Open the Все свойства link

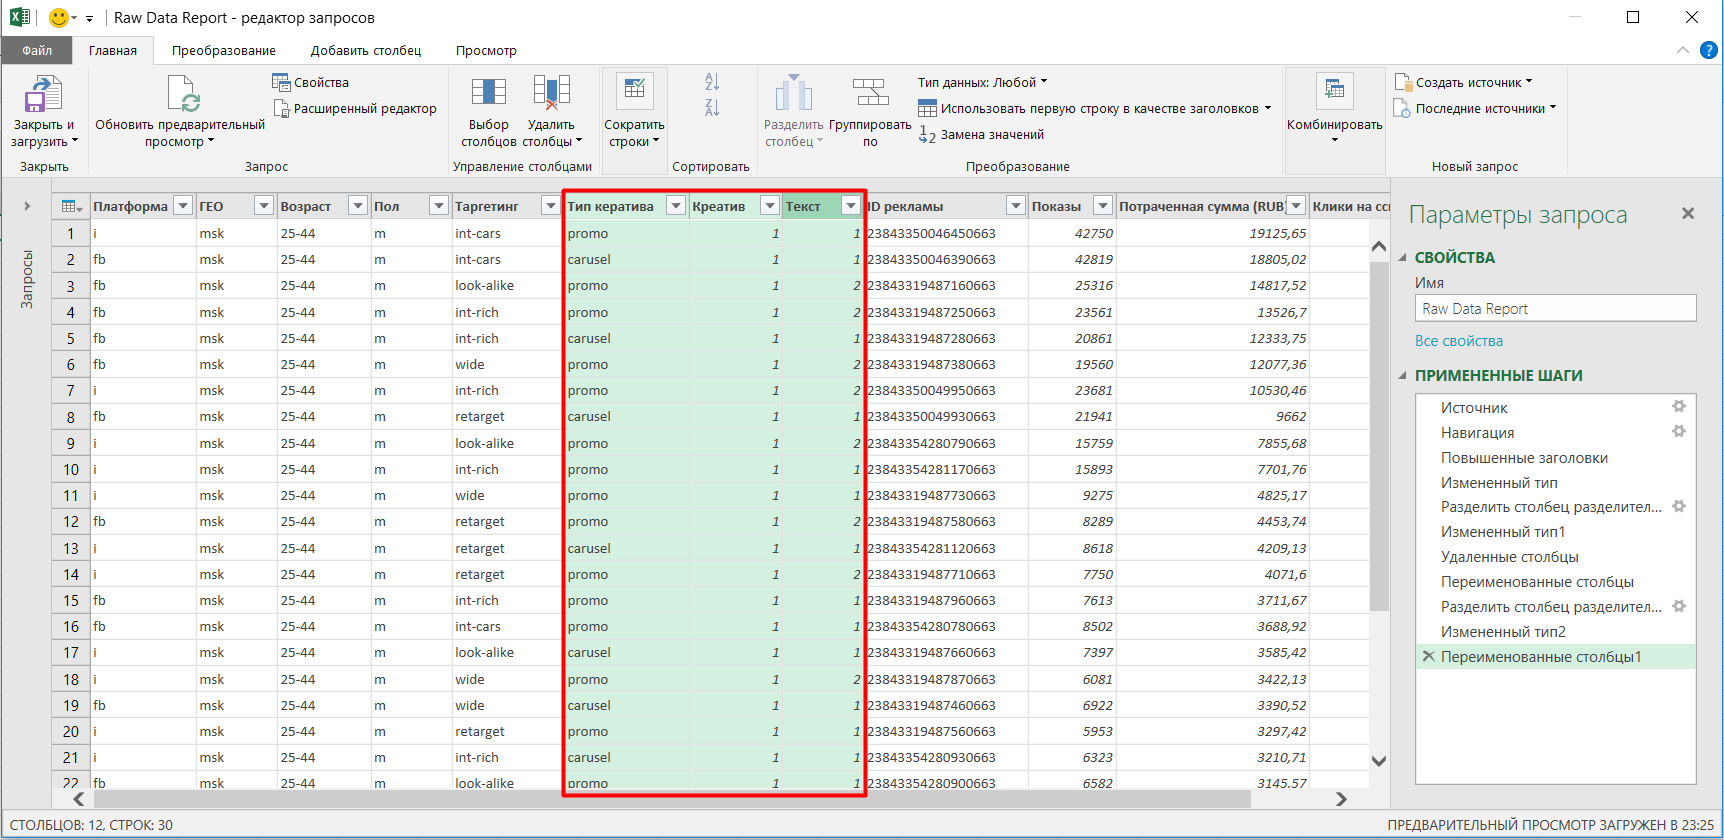pos(1458,341)
